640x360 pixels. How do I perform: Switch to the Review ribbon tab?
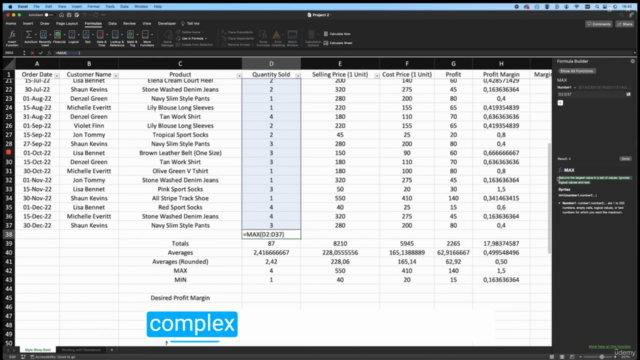(129, 24)
